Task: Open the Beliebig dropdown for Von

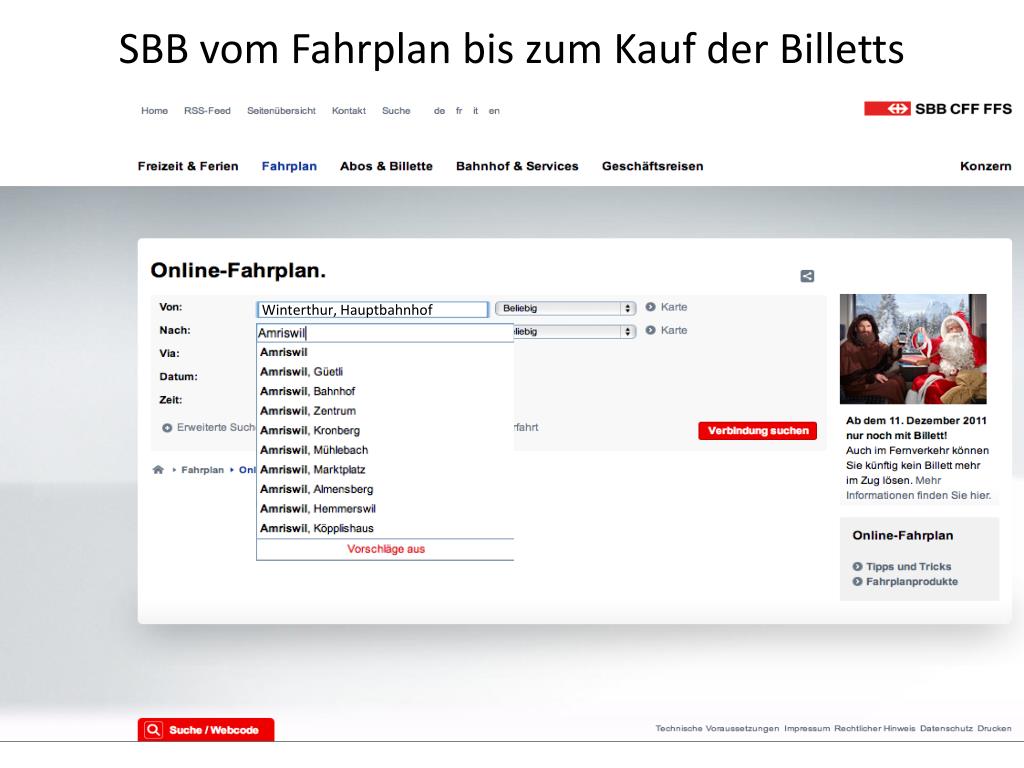Action: coord(565,308)
